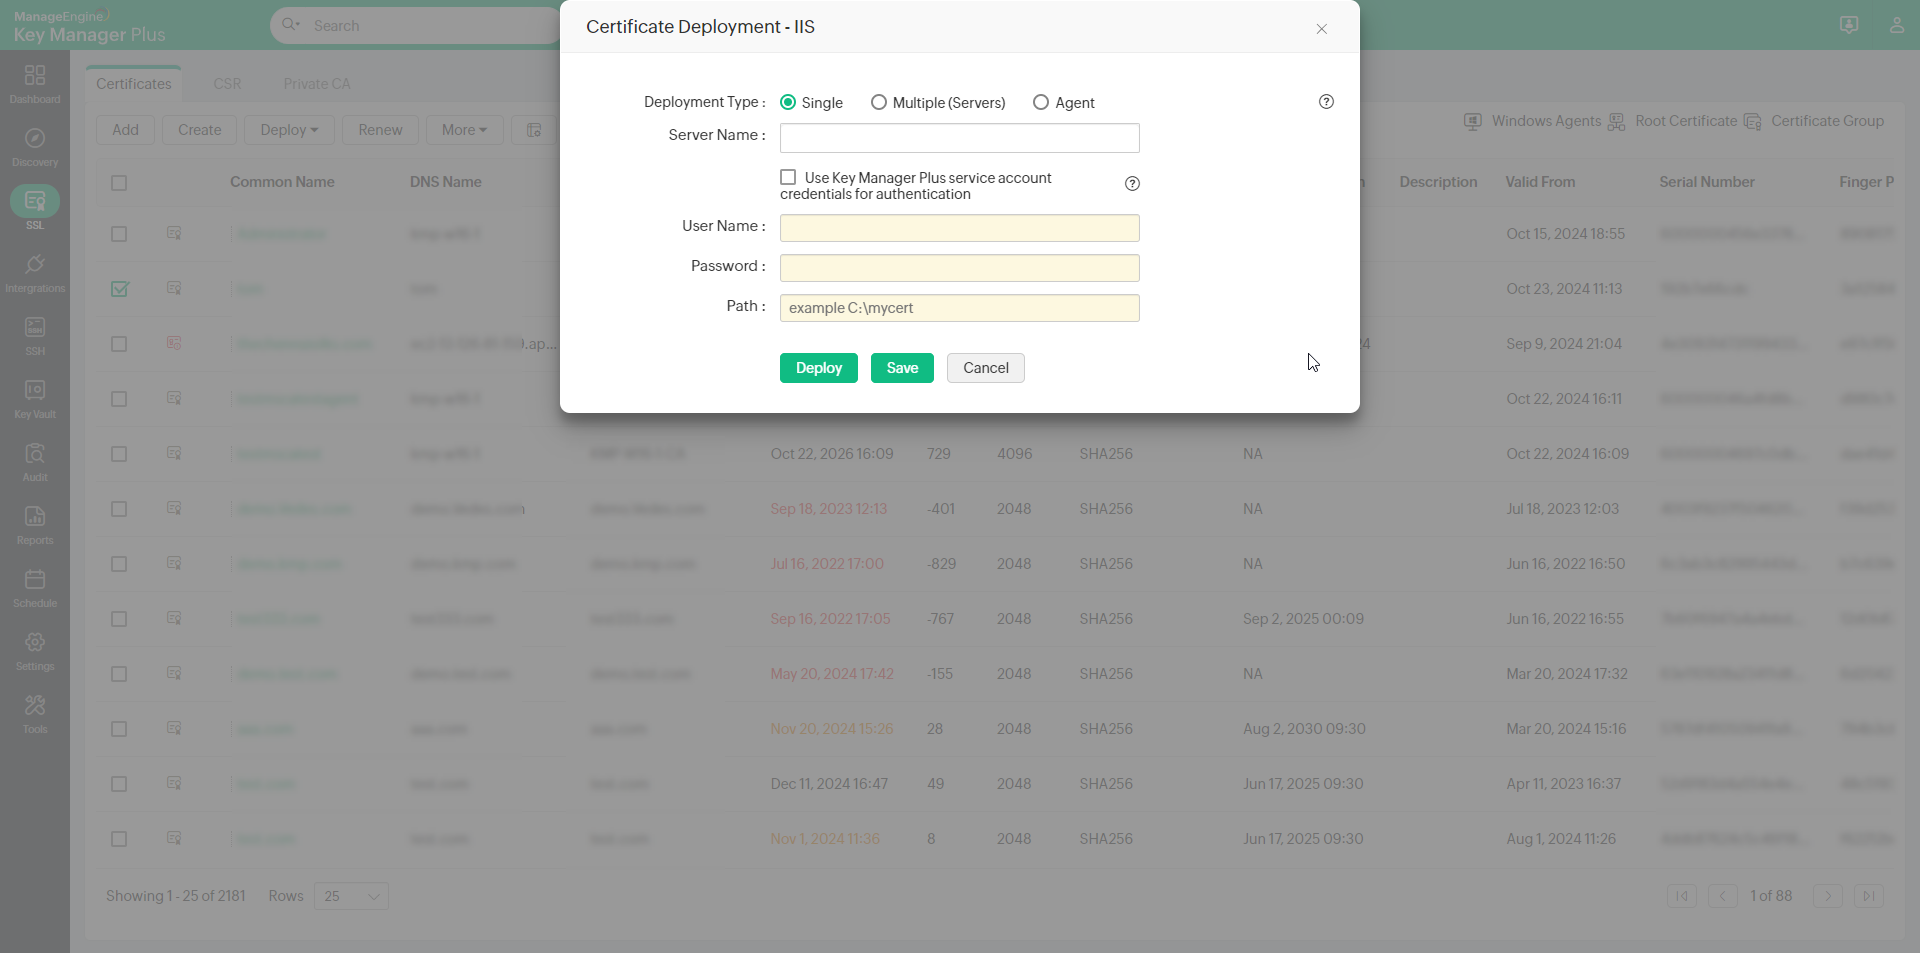Image resolution: width=1920 pixels, height=953 pixels.
Task: Select Multiple (Servers) deployment type
Action: [879, 102]
